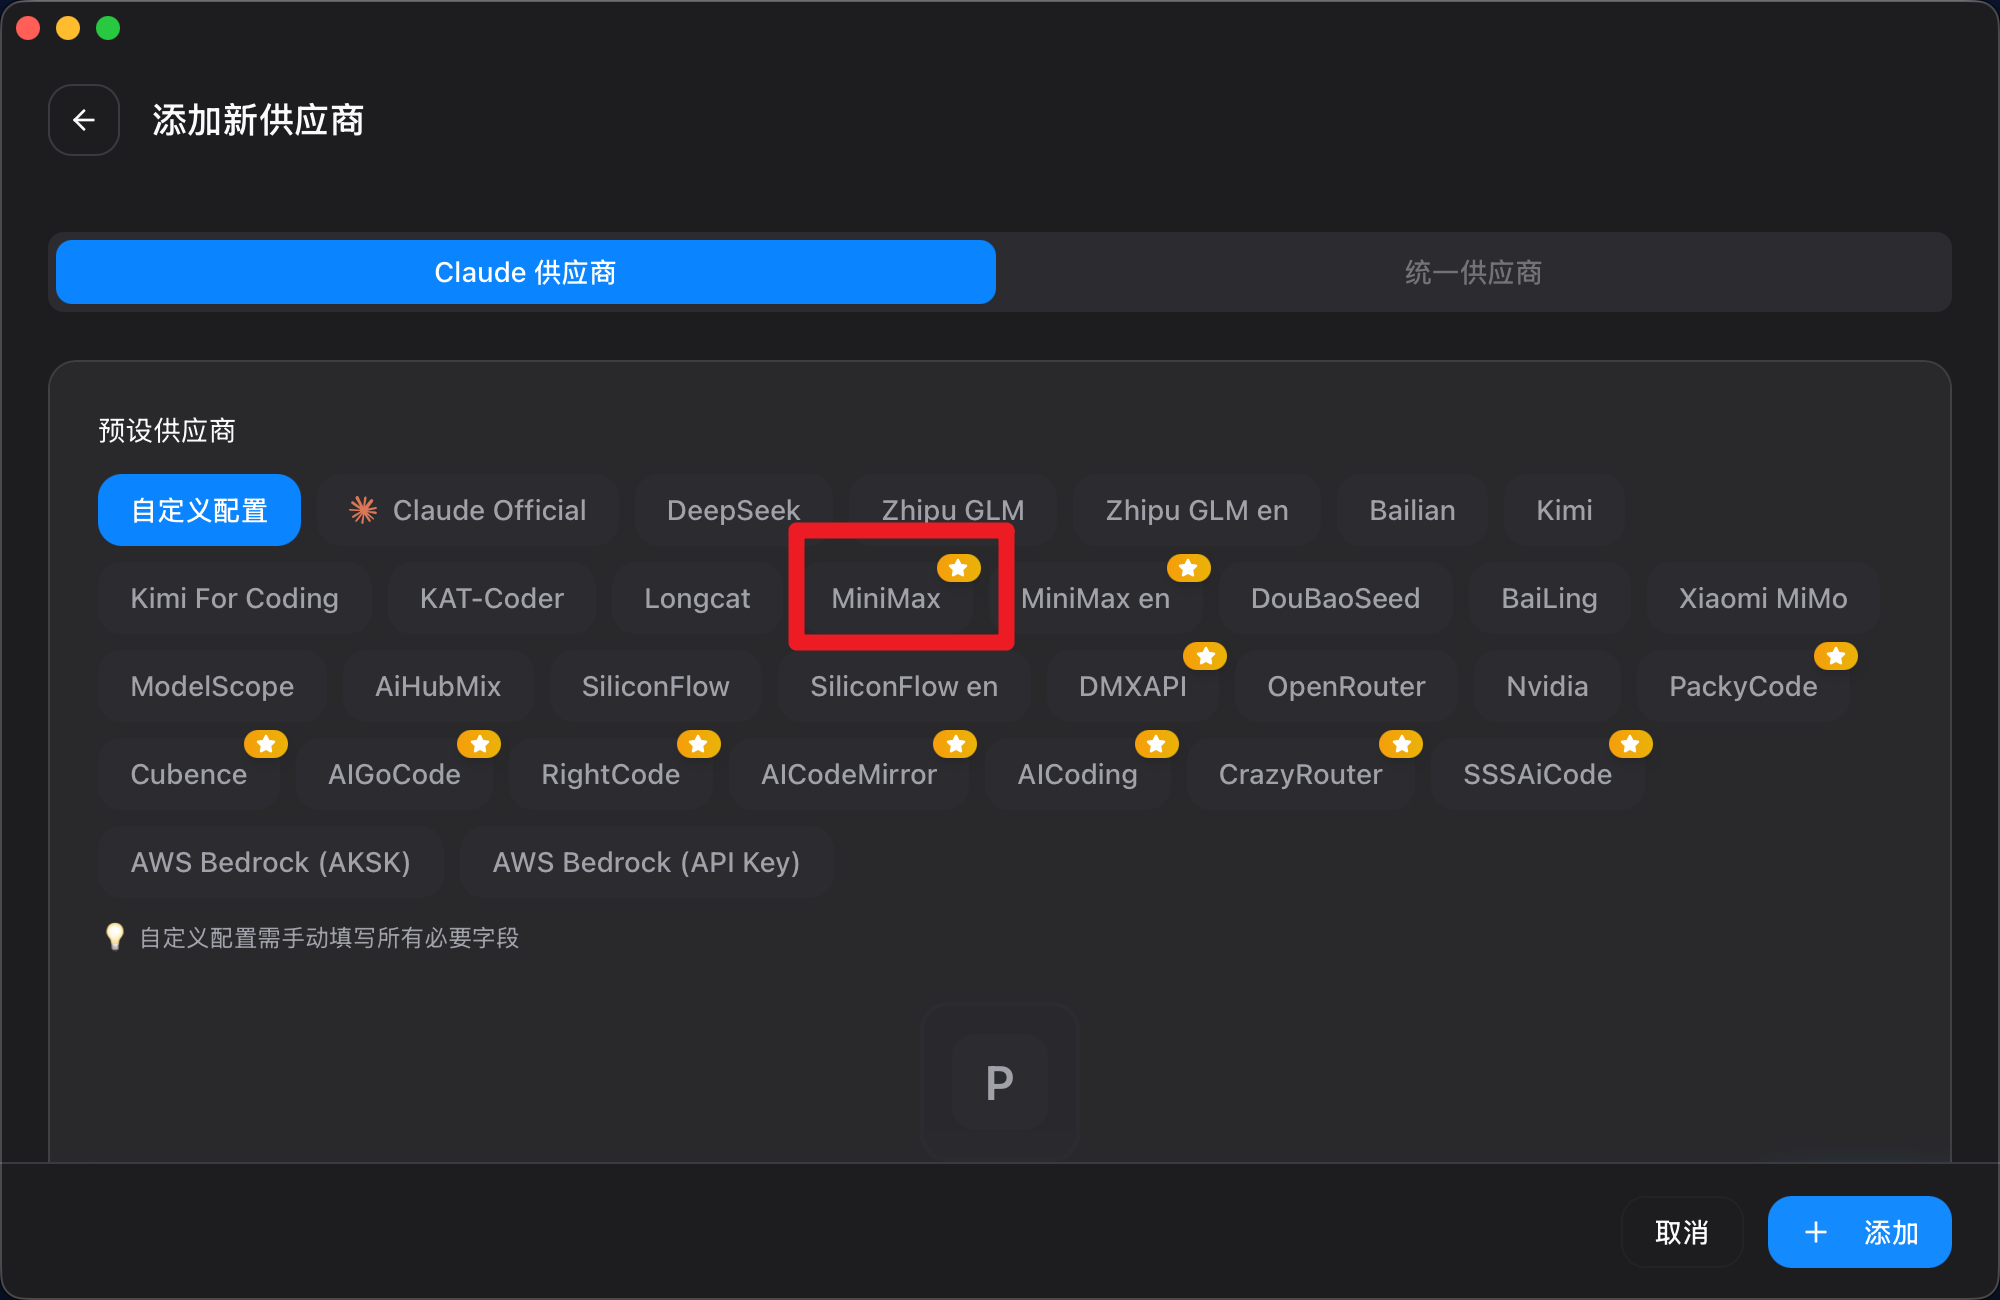This screenshot has height=1300, width=2000.
Task: Close the window with red button
Action: click(x=28, y=28)
